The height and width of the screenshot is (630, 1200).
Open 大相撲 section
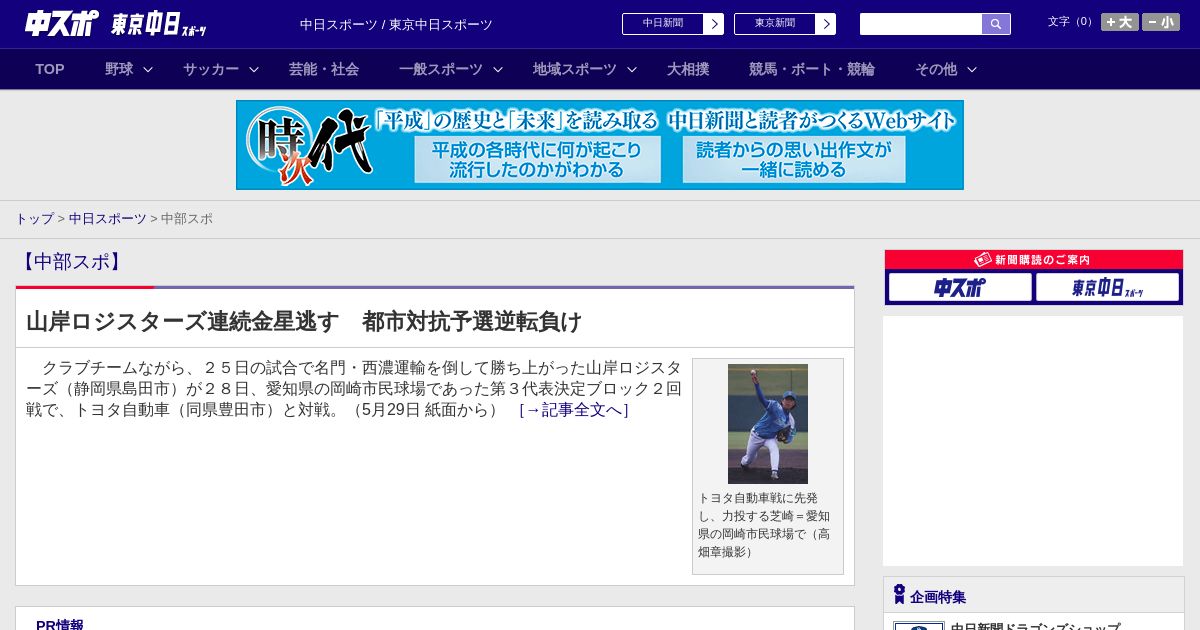pos(688,69)
